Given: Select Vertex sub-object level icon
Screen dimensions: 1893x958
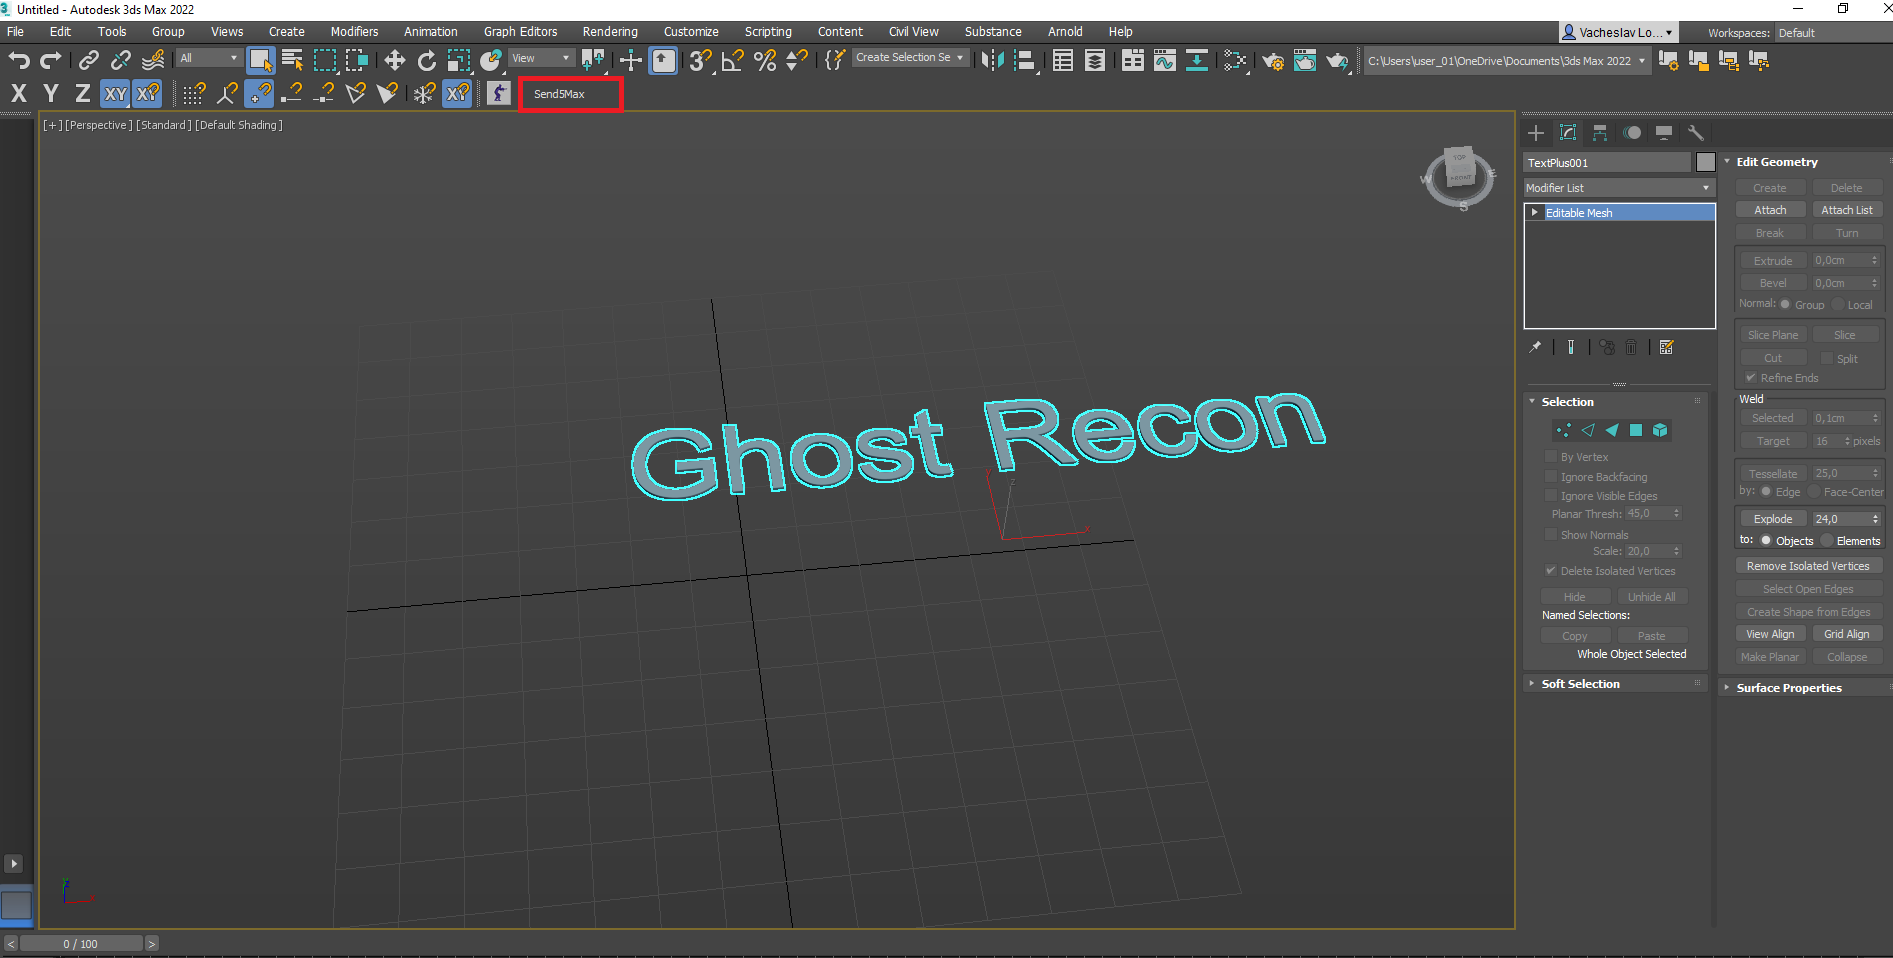Looking at the screenshot, I should click(1563, 430).
